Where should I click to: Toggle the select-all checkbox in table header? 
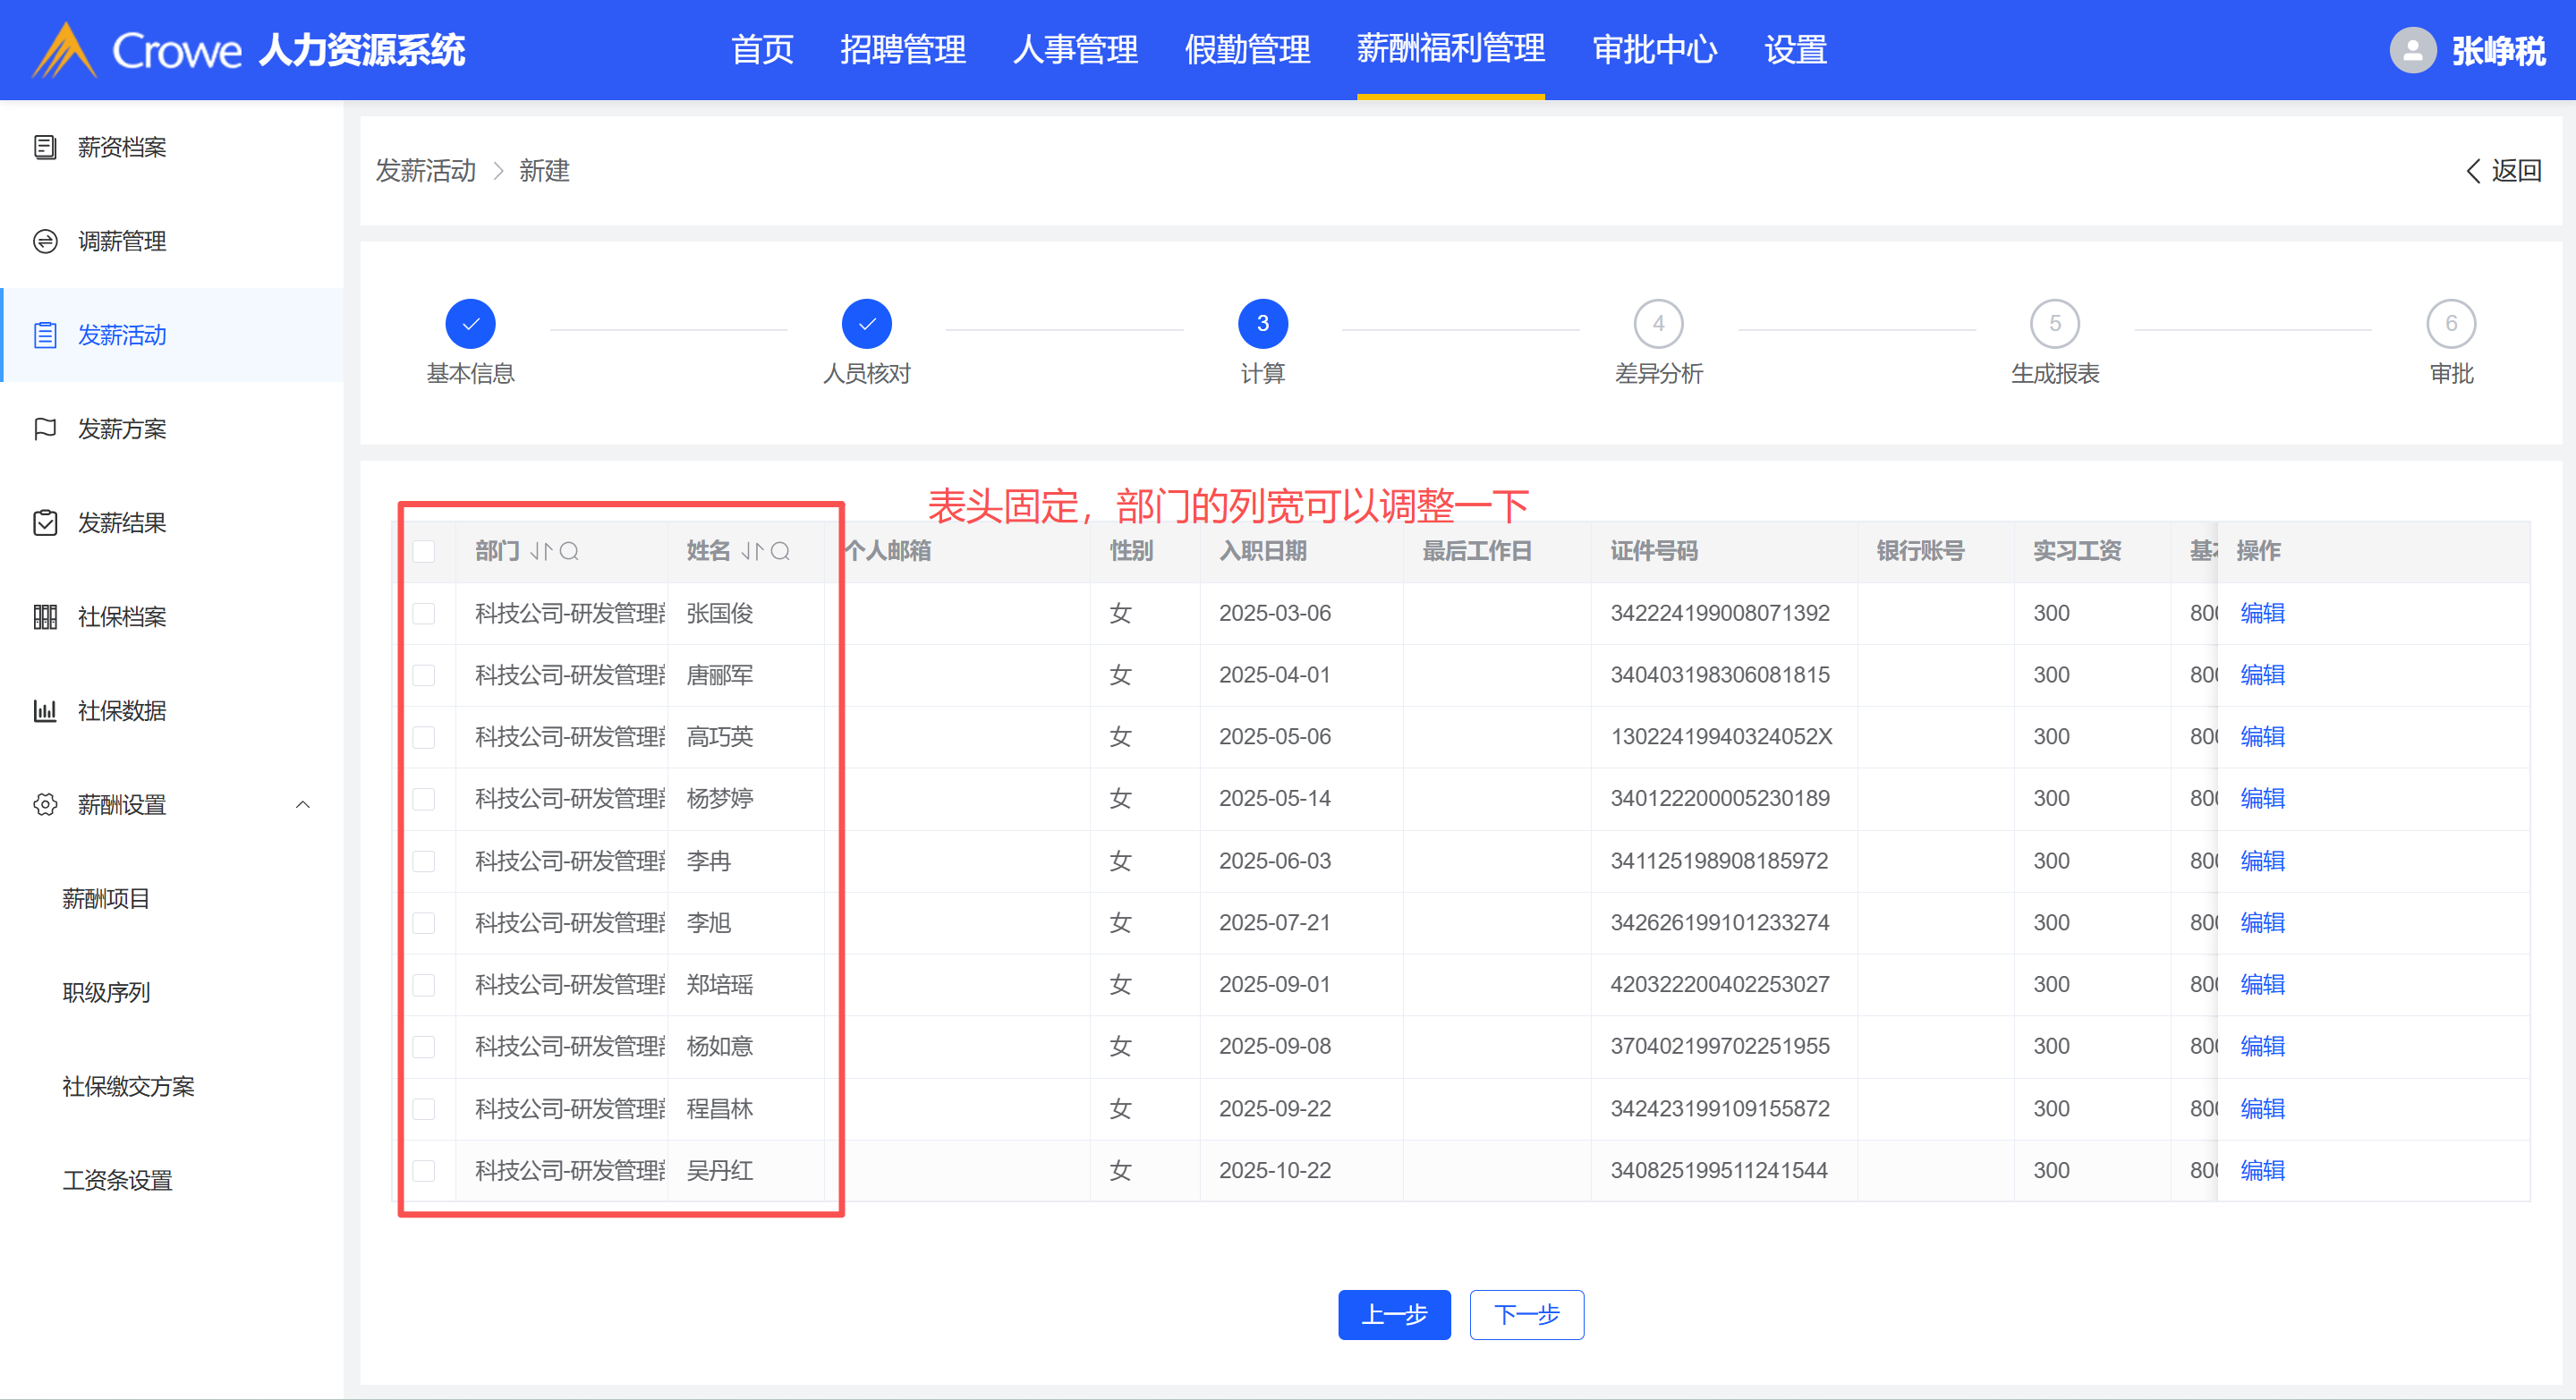[424, 551]
